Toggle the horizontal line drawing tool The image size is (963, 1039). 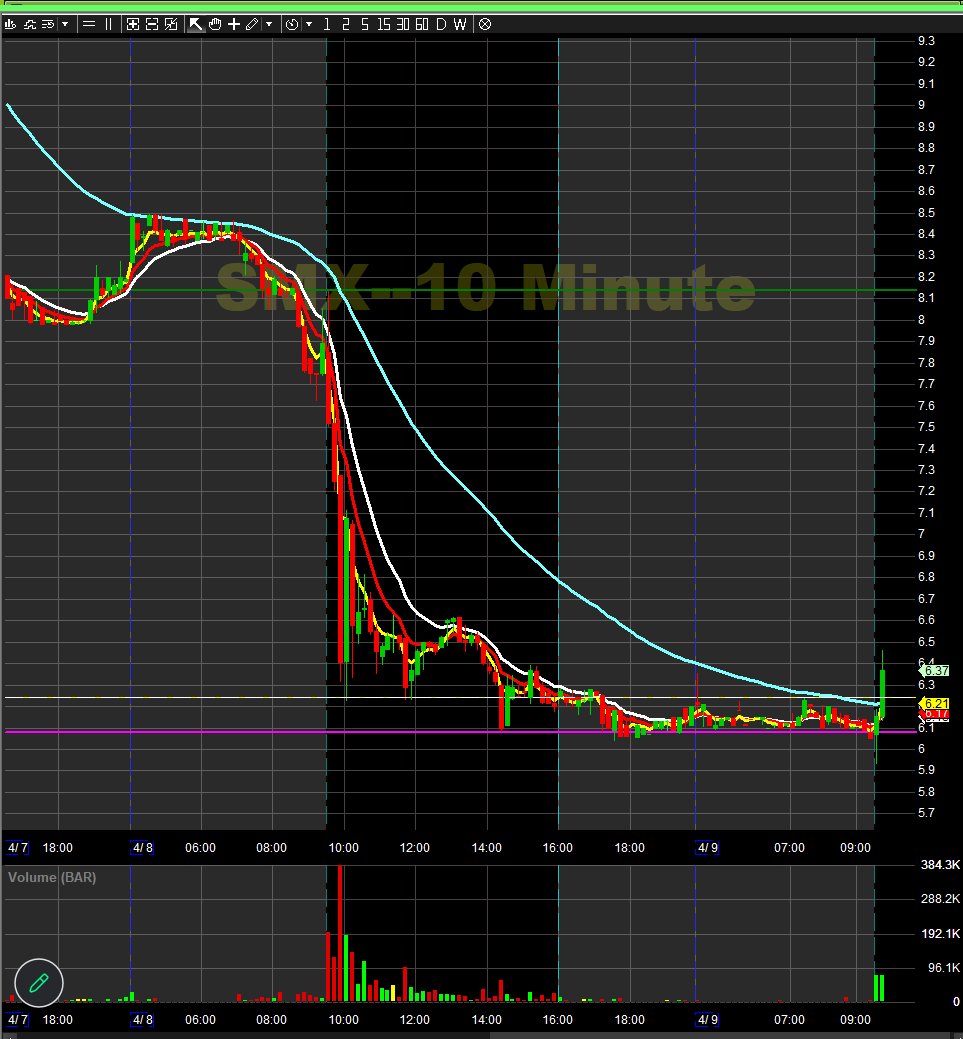(87, 24)
